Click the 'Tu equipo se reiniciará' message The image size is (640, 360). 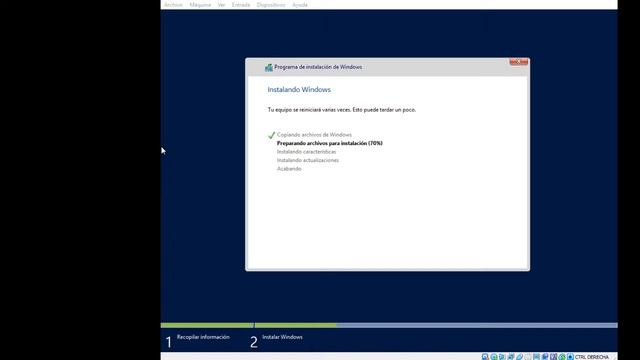pyautogui.click(x=342, y=110)
